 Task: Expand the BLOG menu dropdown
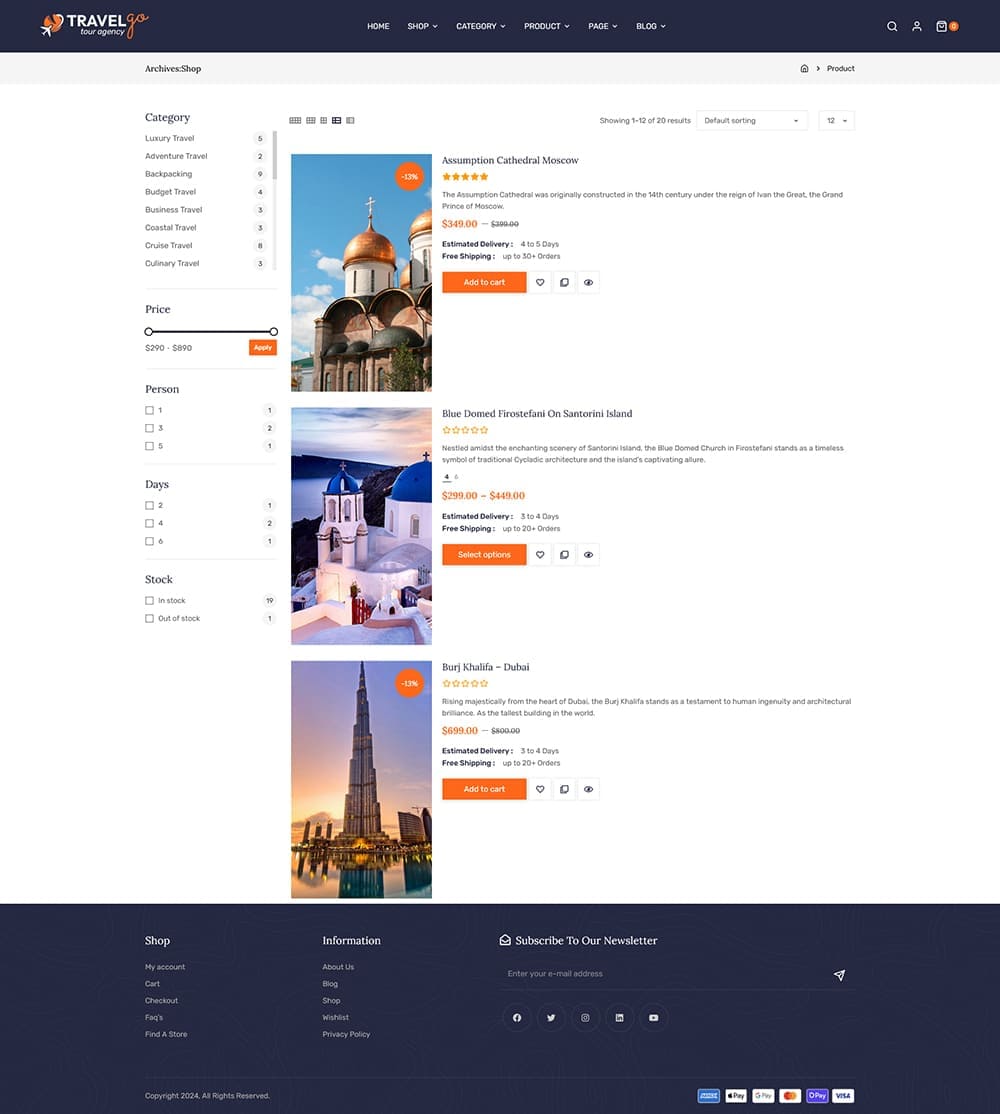pos(651,26)
